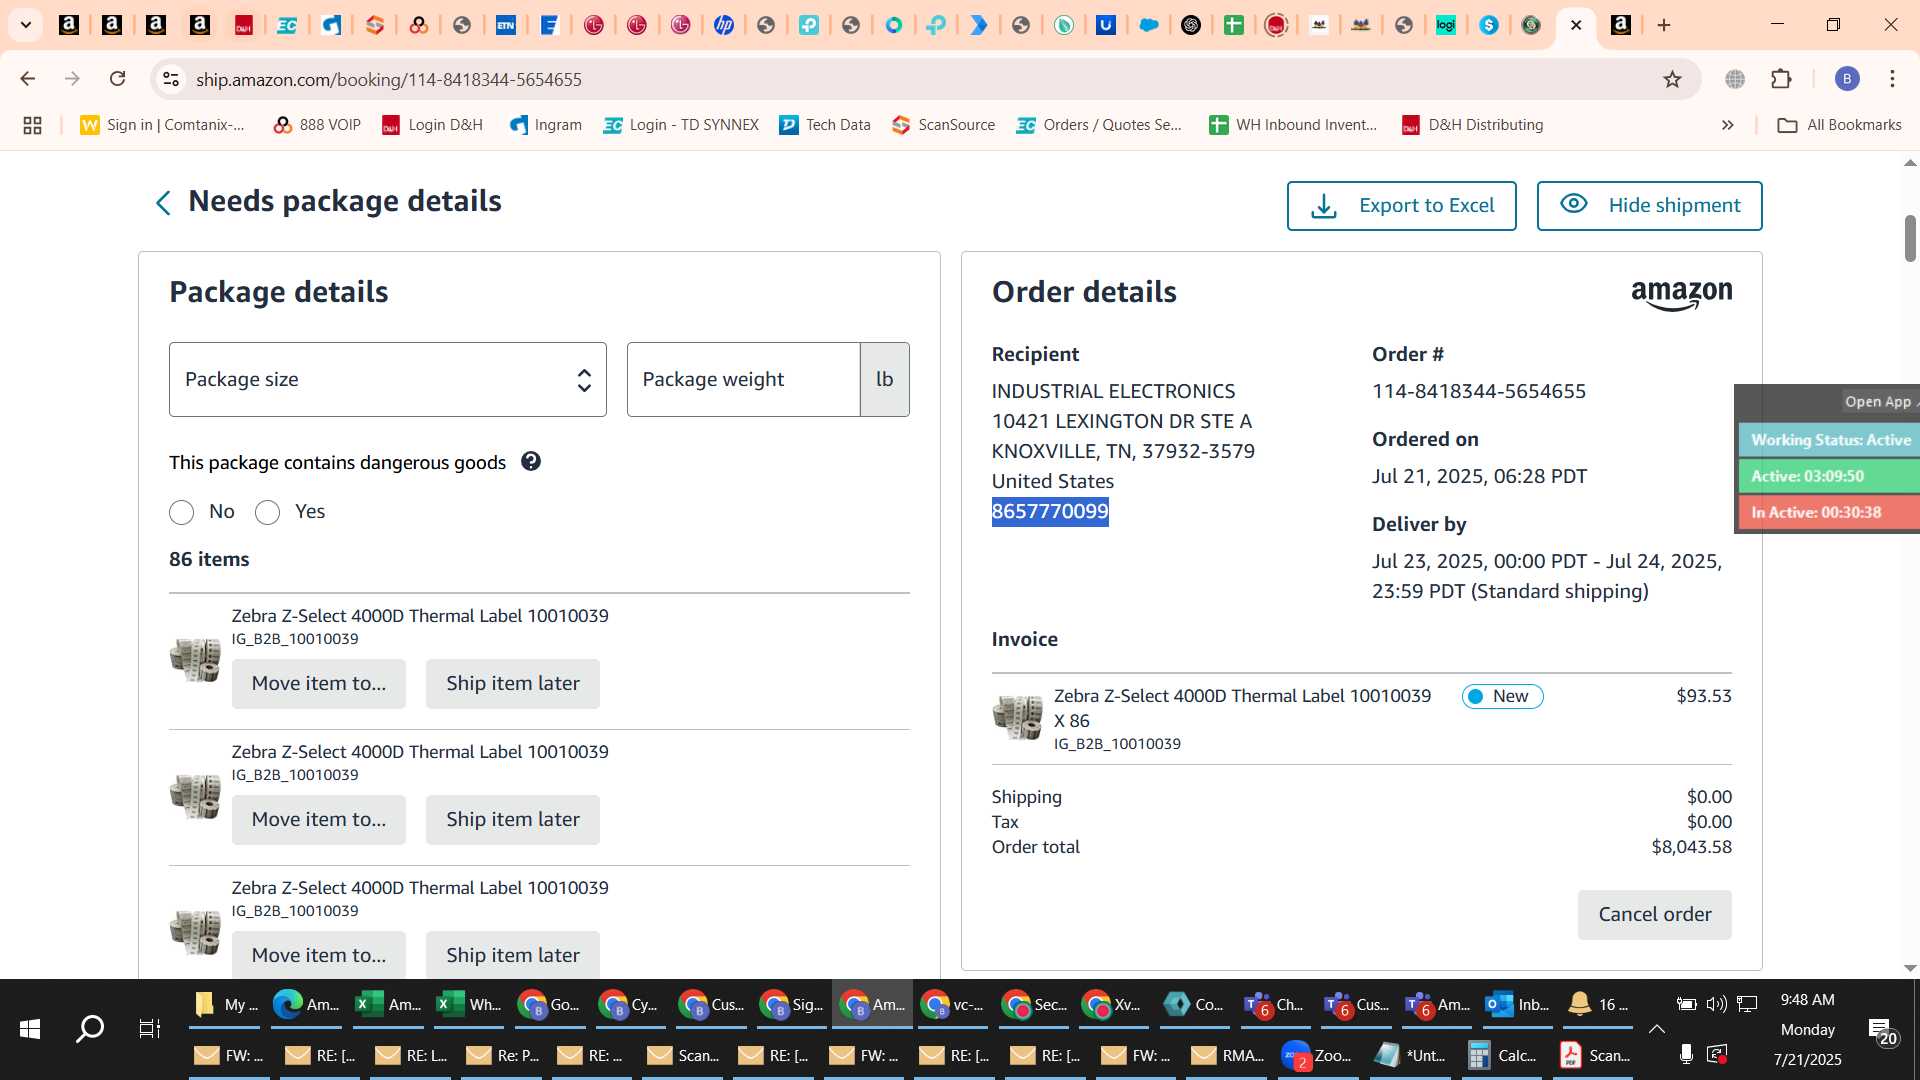
Task: Click the order number 114-8418344-5654655
Action: tap(1479, 391)
